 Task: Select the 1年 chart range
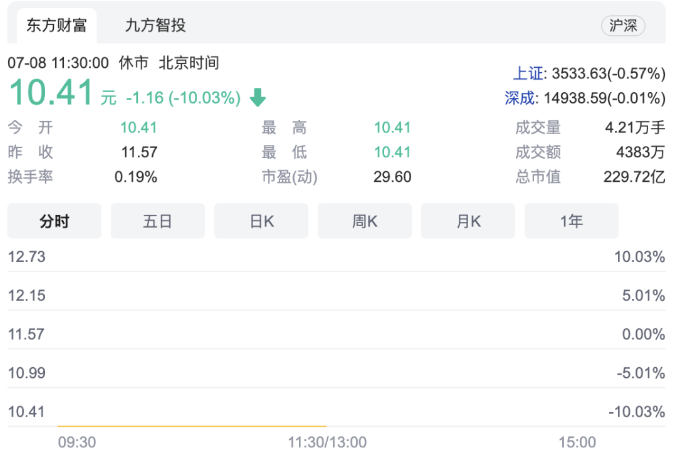coord(571,221)
